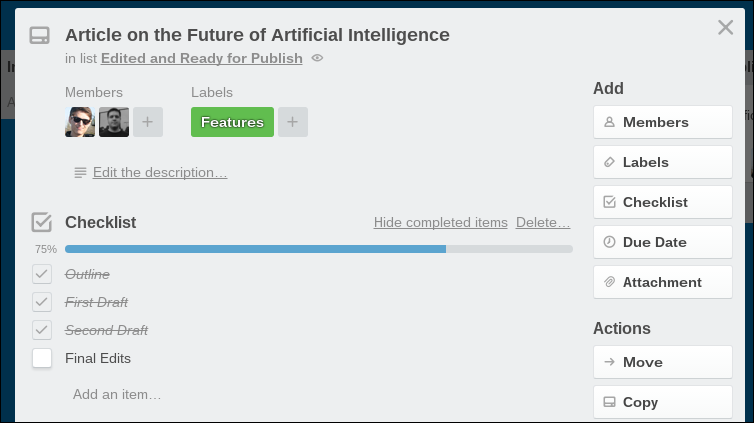Open the Labels picker in sidebar

662,162
